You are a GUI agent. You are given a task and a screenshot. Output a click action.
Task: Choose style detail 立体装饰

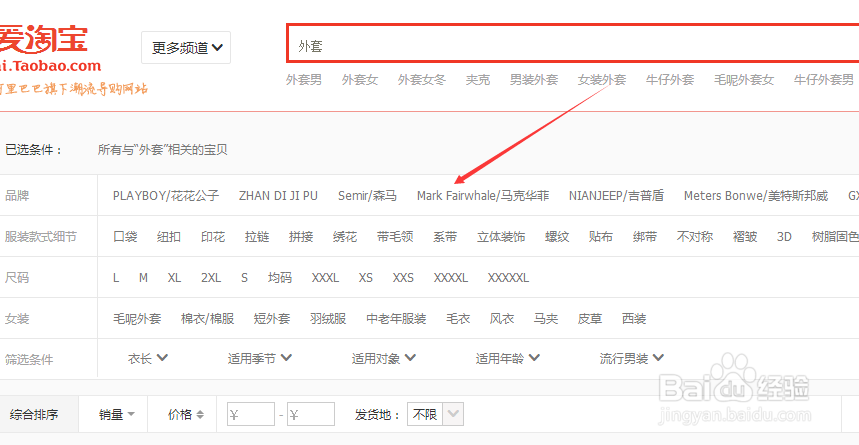[x=501, y=237]
